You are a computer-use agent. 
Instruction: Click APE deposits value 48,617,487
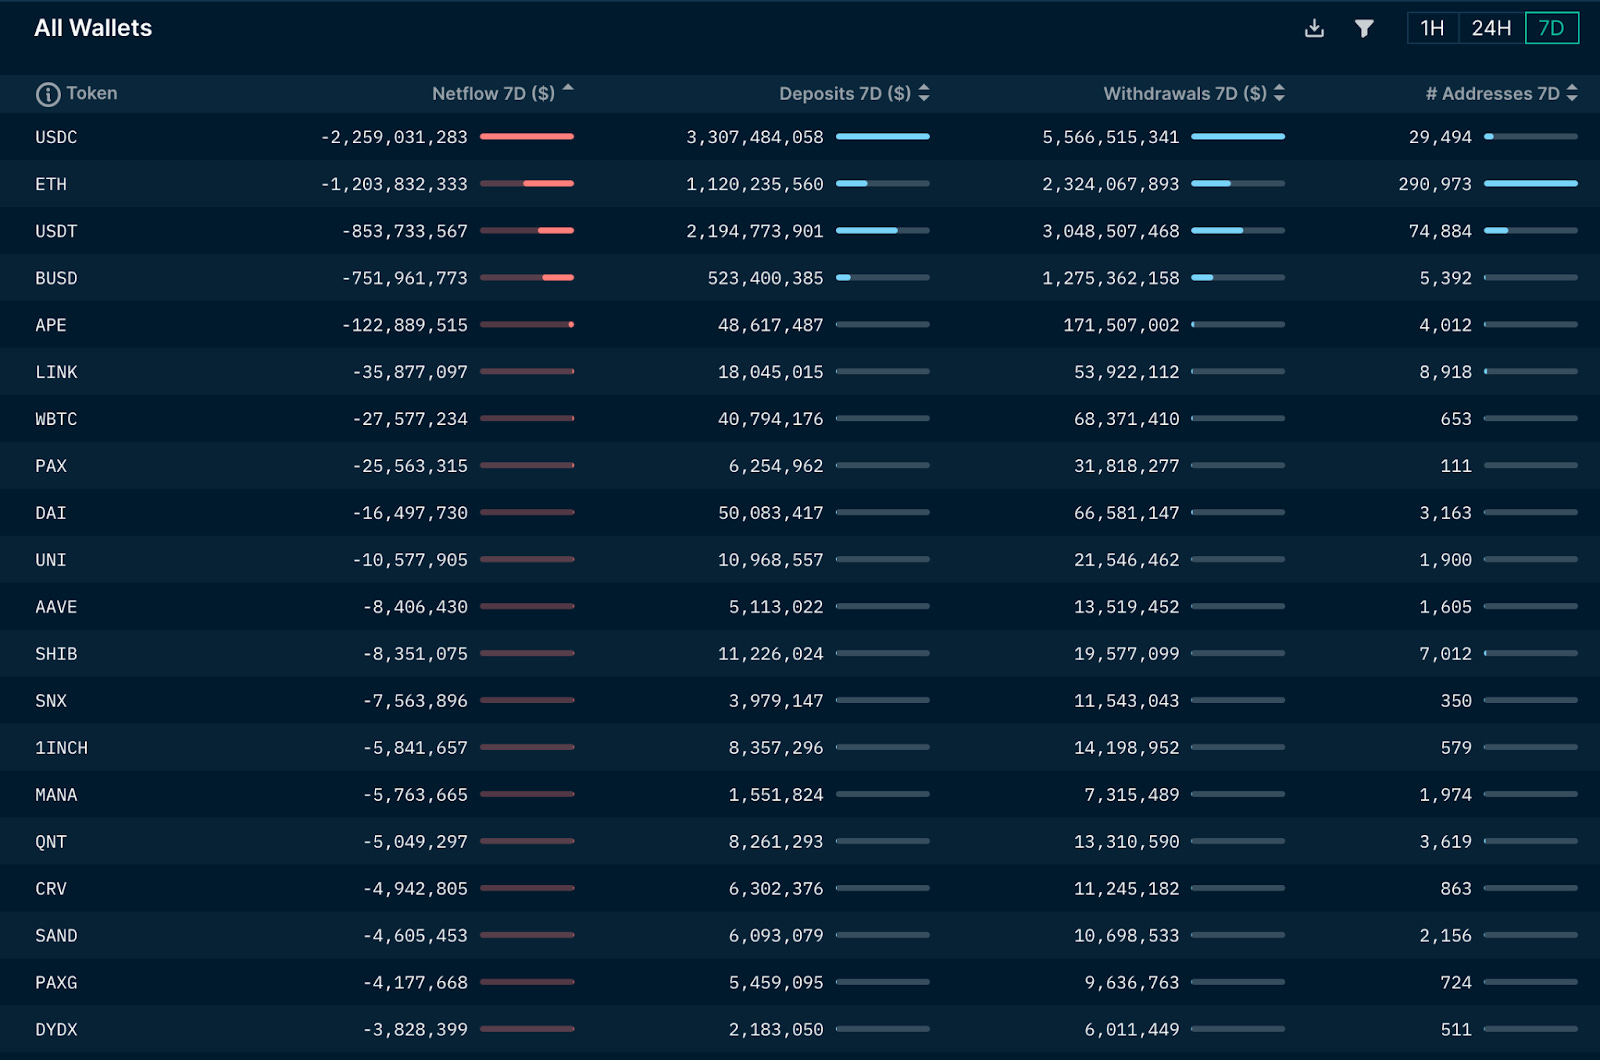click(x=771, y=325)
